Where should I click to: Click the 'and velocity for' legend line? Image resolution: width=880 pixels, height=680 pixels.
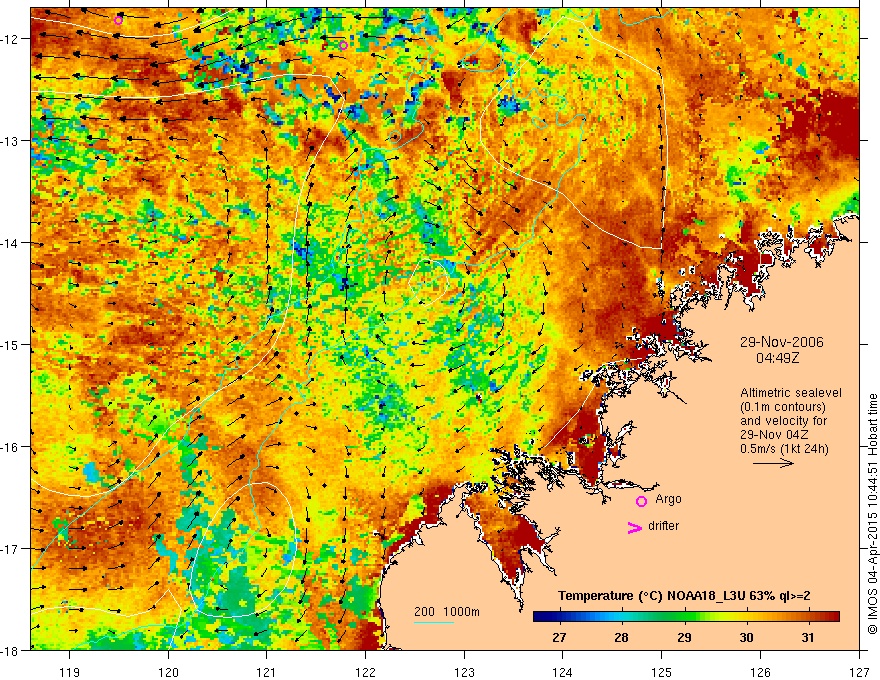click(783, 421)
